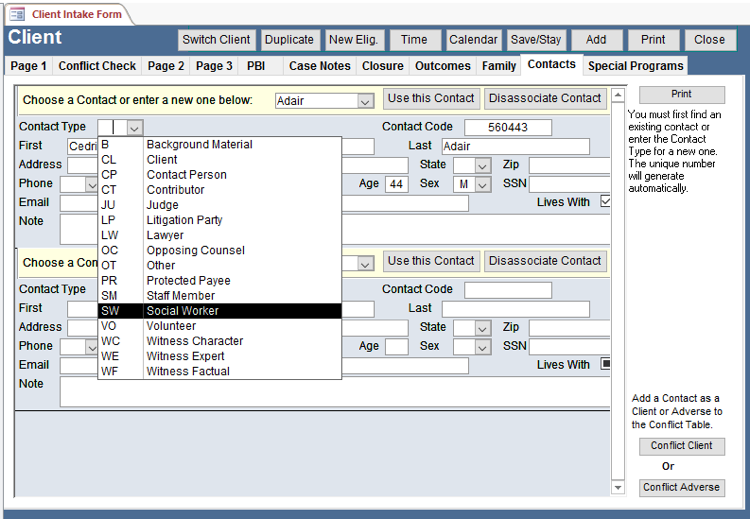Toggle the second contact's Lives With checkbox

click(605, 365)
